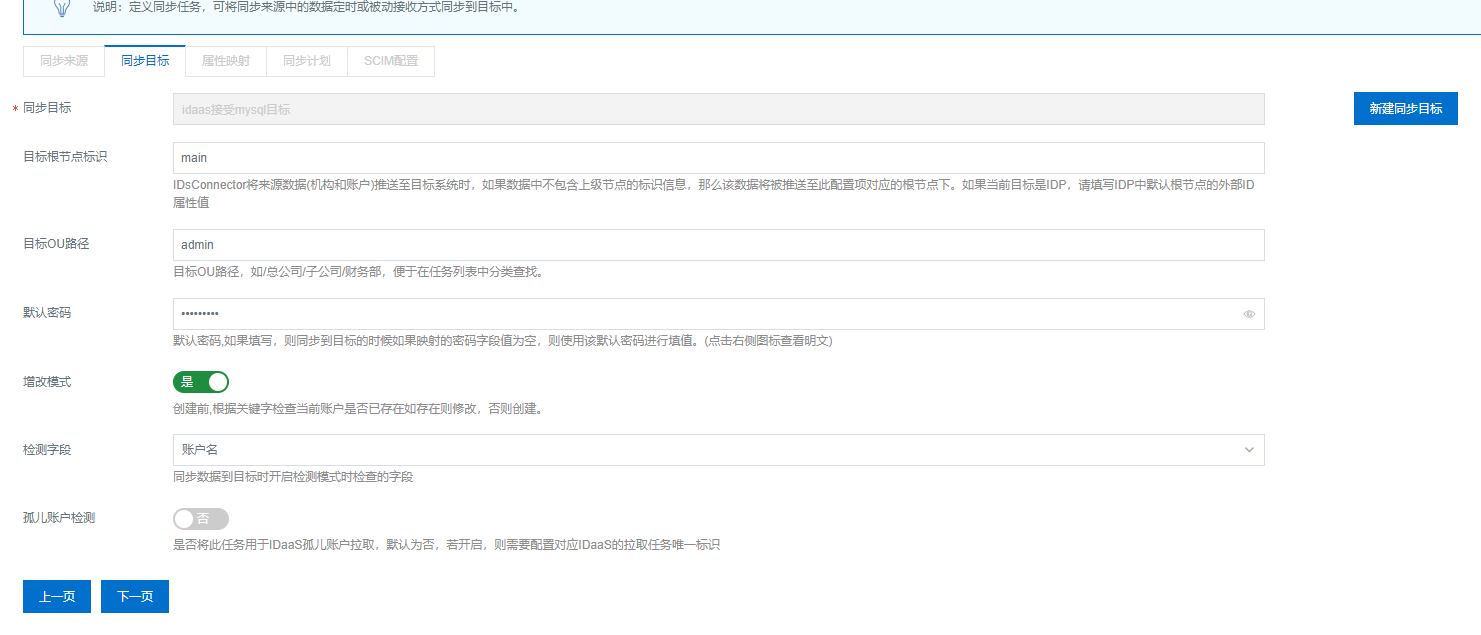Toggle the 增改模式 switch off
The width and height of the screenshot is (1481, 635).
click(x=201, y=382)
